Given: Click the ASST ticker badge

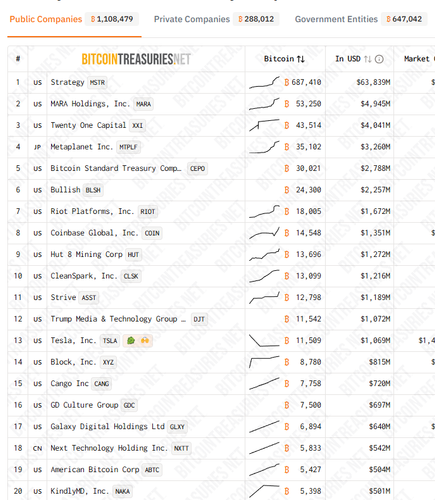Looking at the screenshot, I should click(x=89, y=297).
